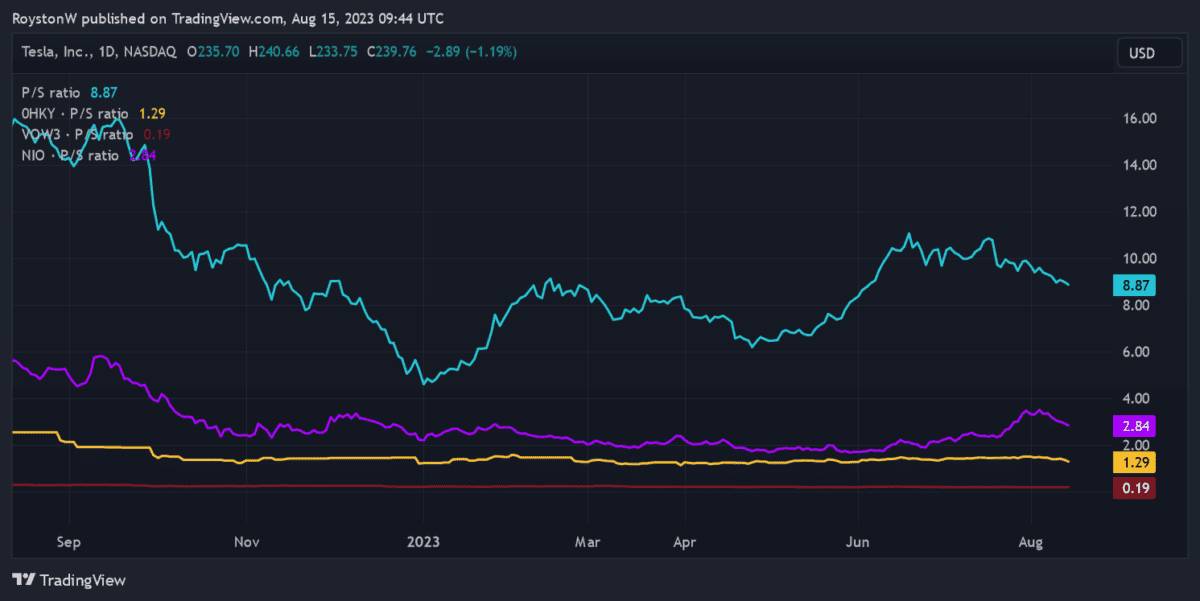This screenshot has width=1200, height=601.
Task: Click the 16.00 price axis label
Action: tap(1139, 118)
